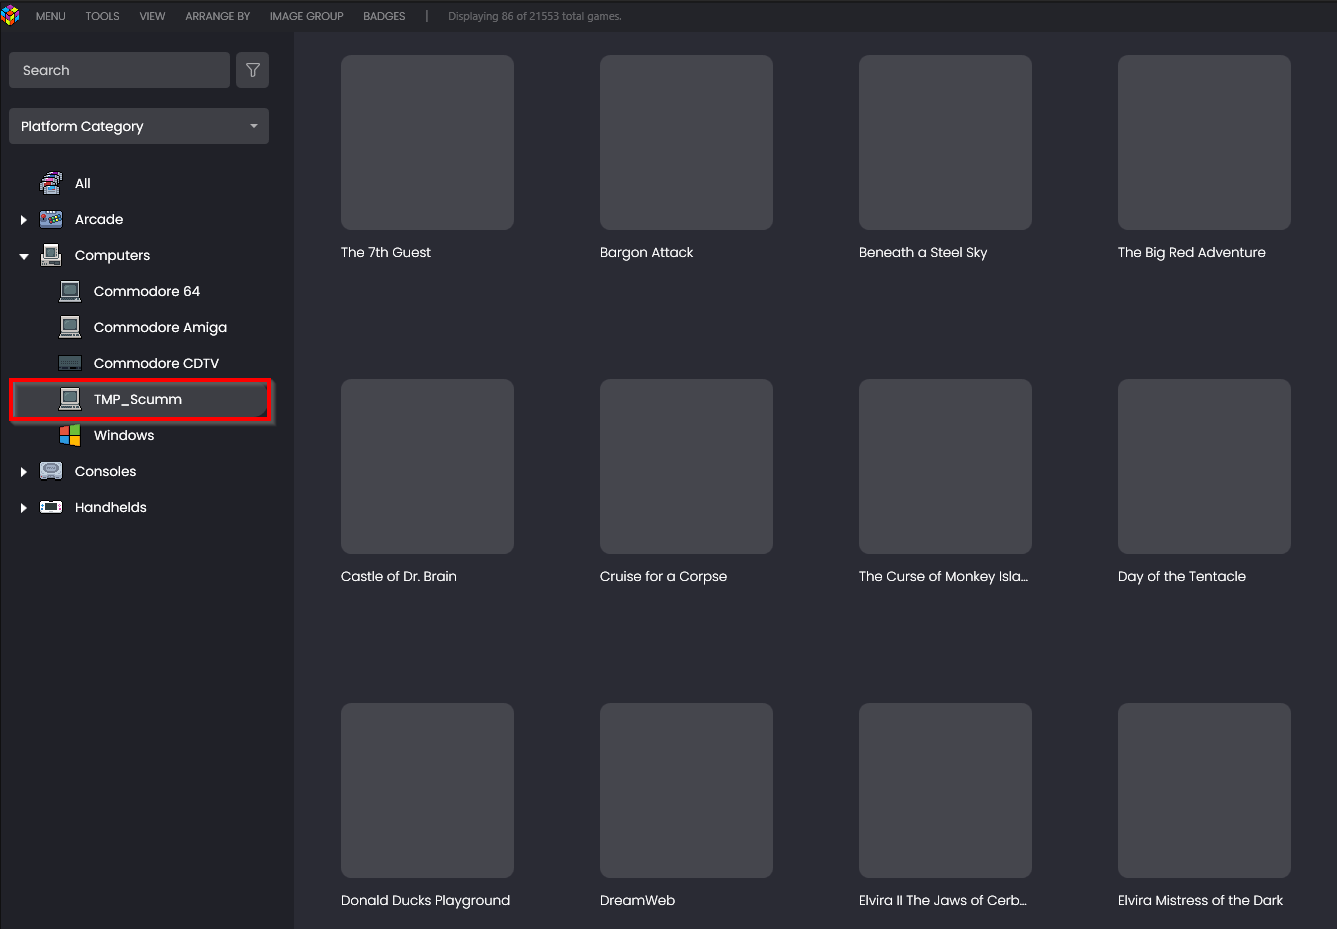Viewport: 1337px width, 929px height.
Task: Click 'Cruise for a Corpse' title text
Action: 663,576
